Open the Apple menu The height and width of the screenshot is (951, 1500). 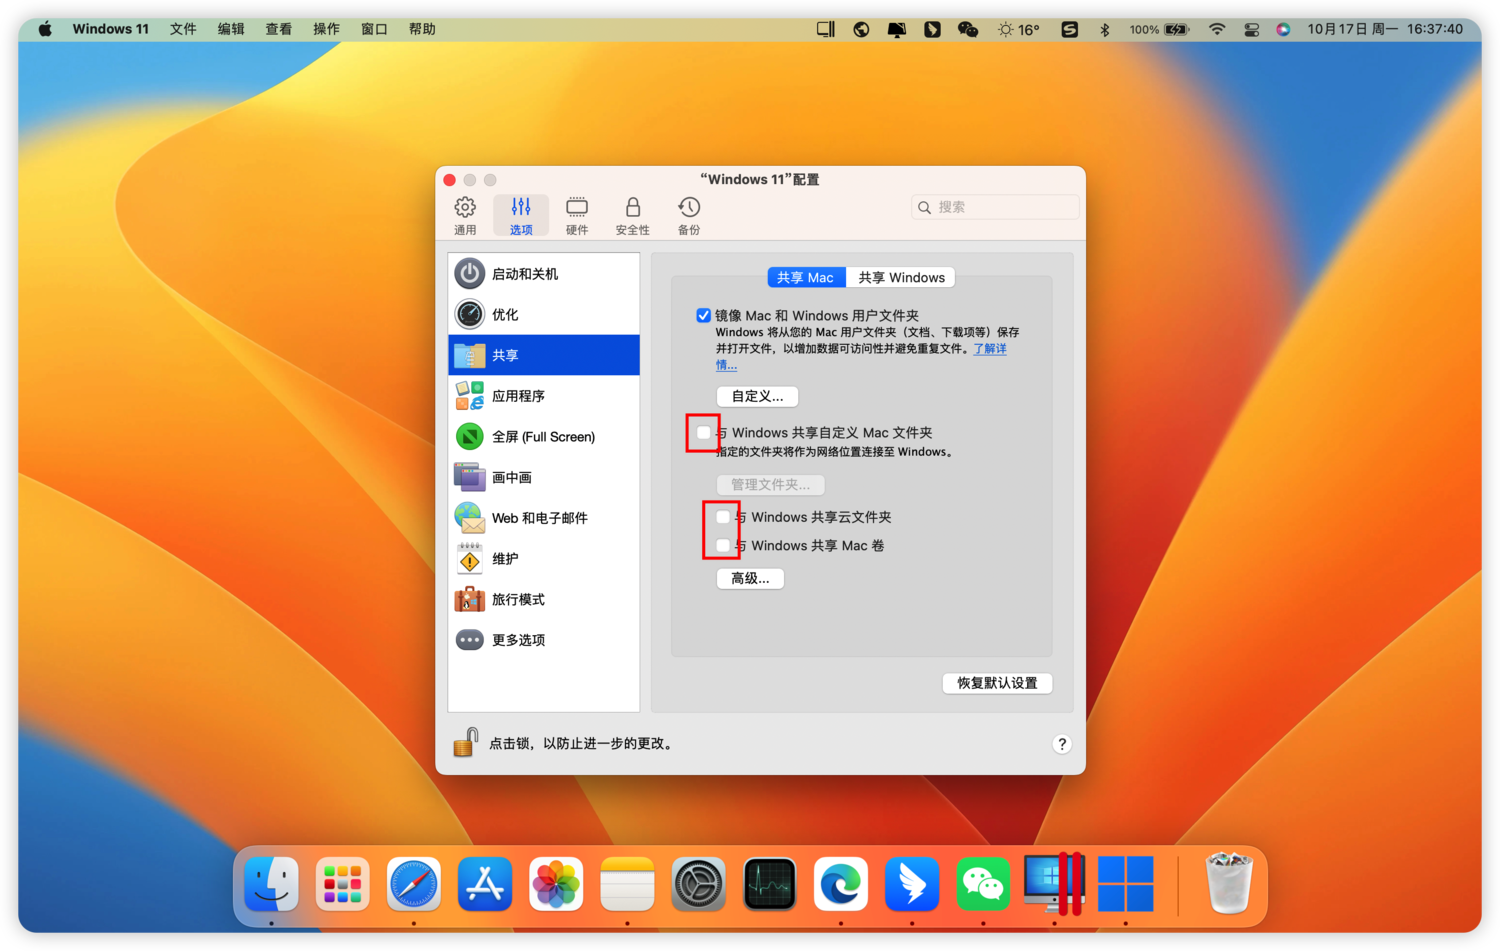pos(45,29)
